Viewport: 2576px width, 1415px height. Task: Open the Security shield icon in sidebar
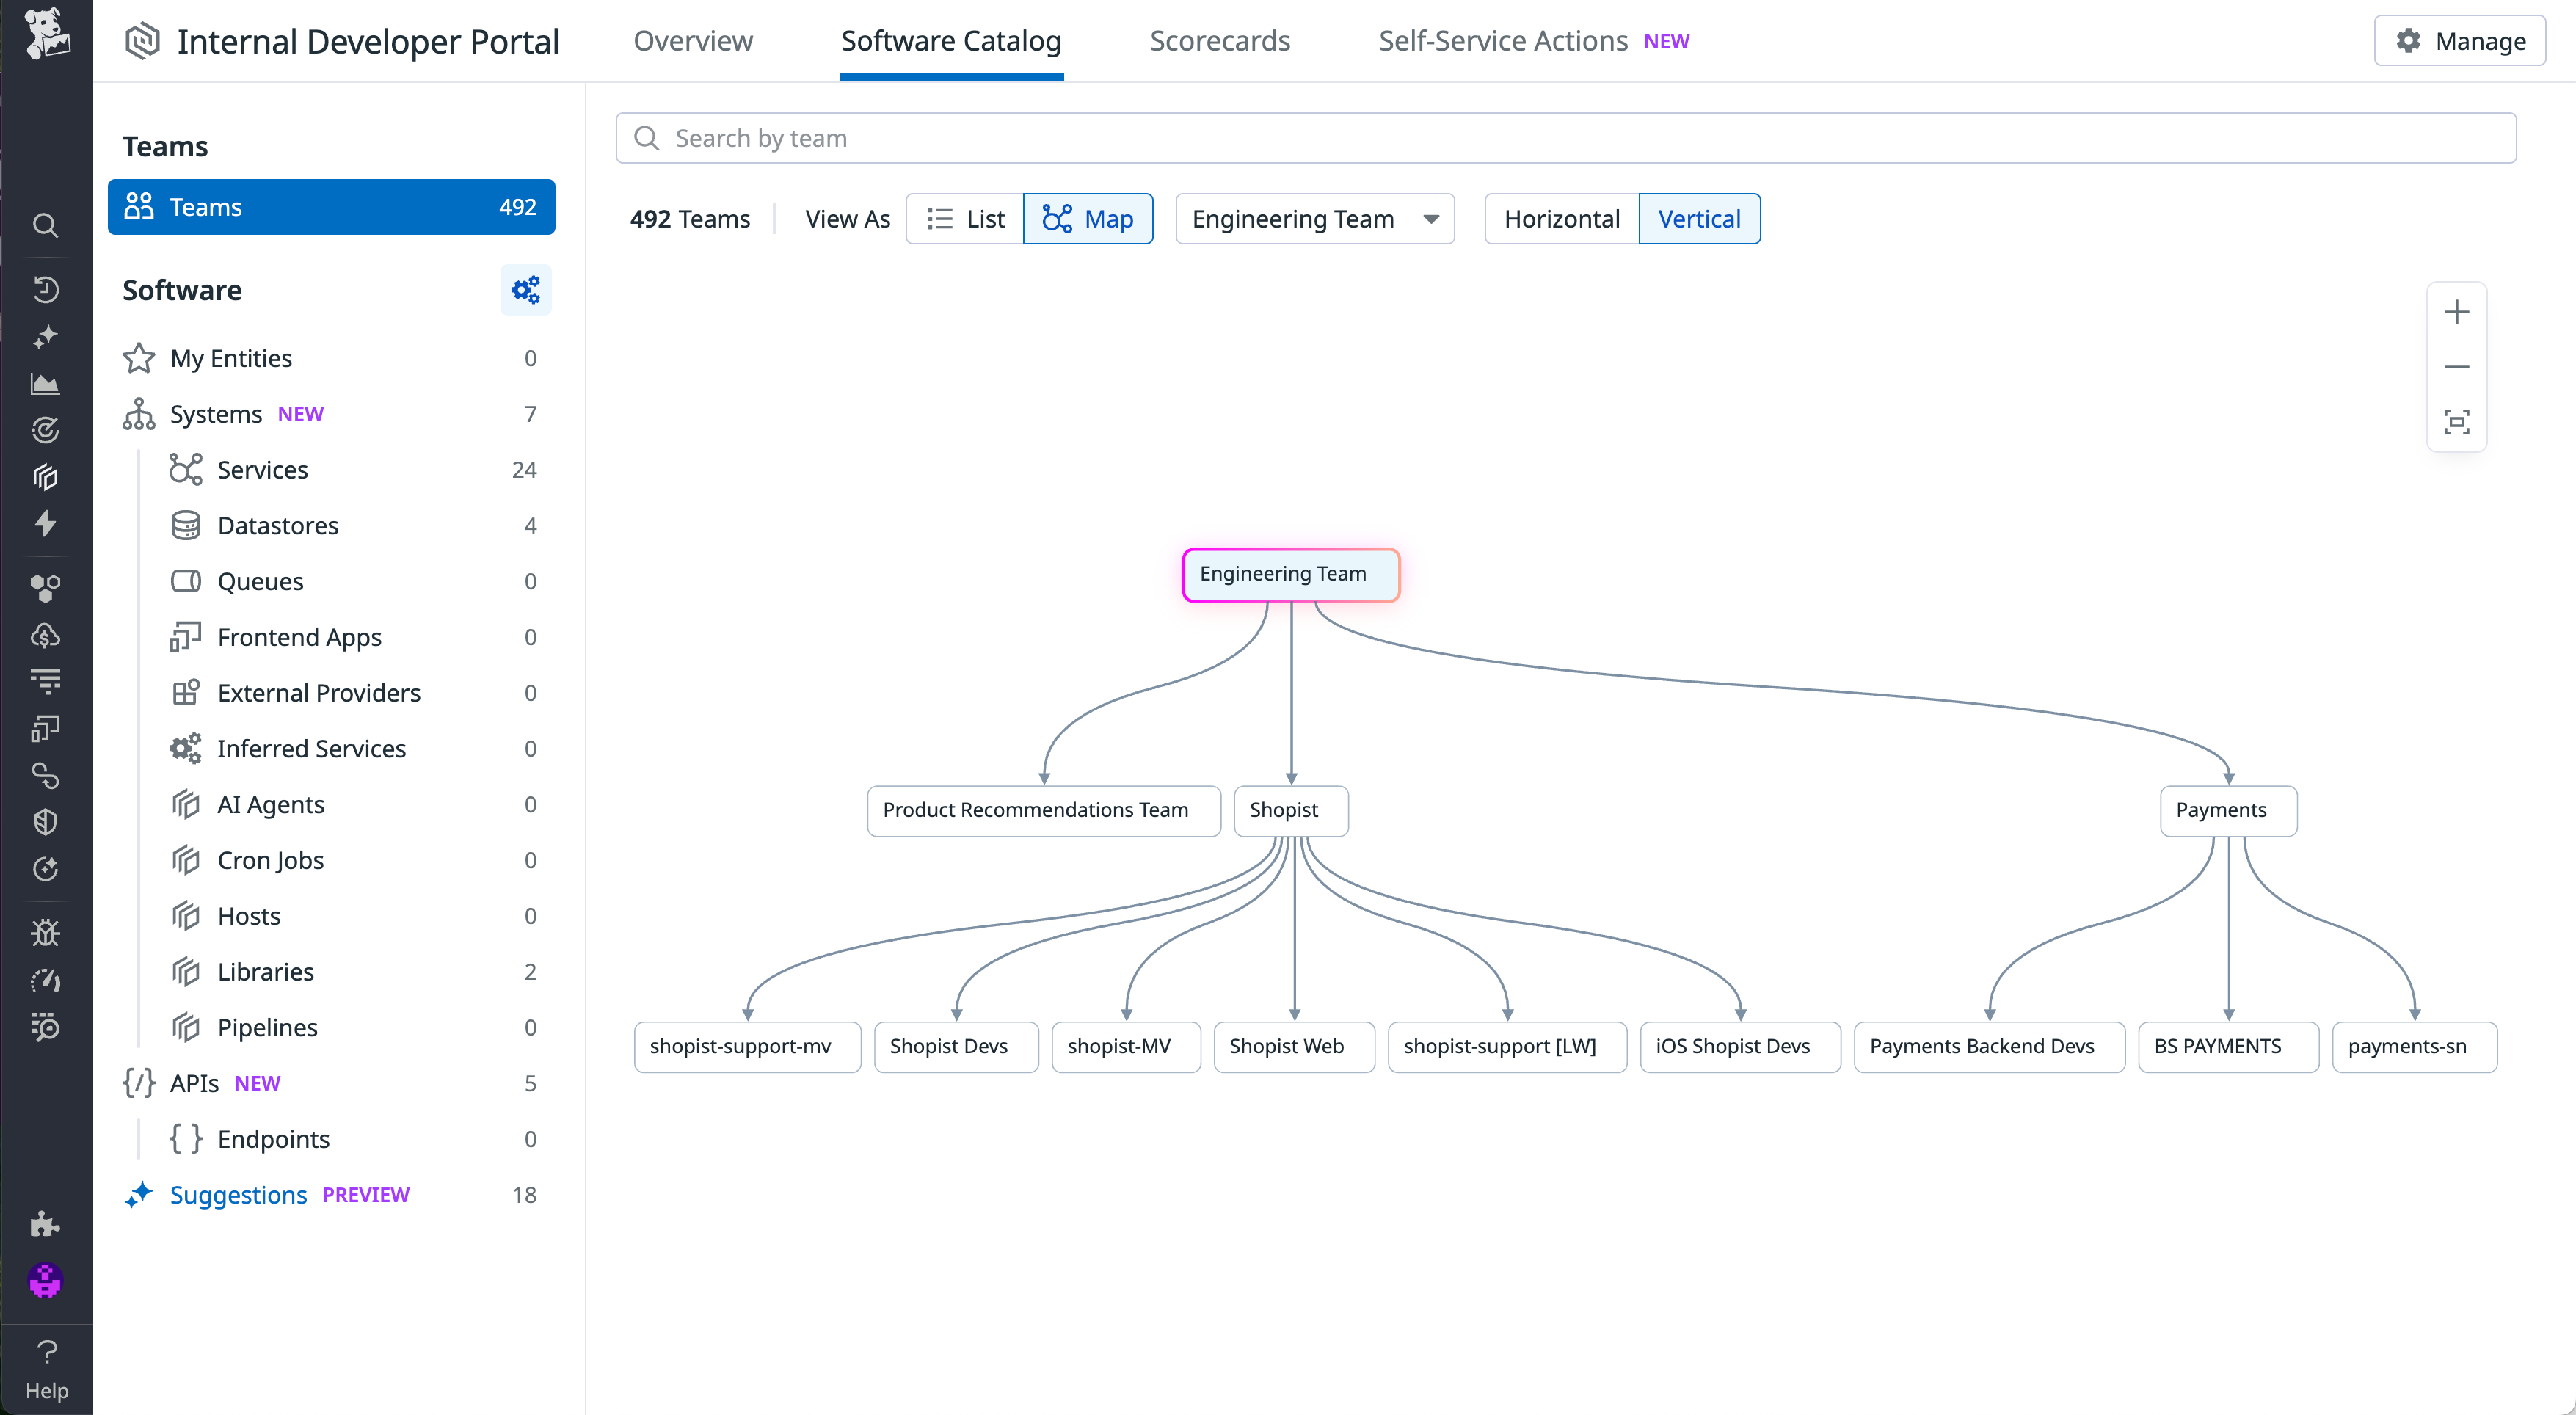pos(46,821)
